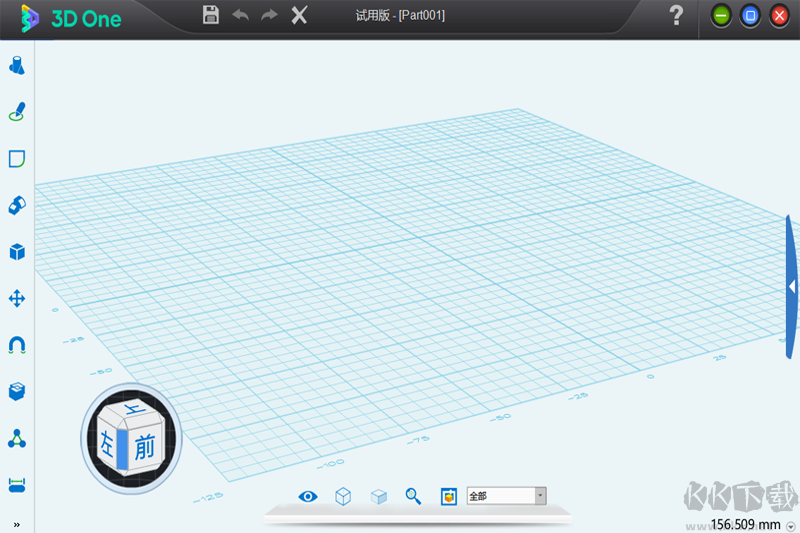Image resolution: width=800 pixels, height=533 pixels.
Task: Click the Save floppy disk button
Action: tap(211, 15)
